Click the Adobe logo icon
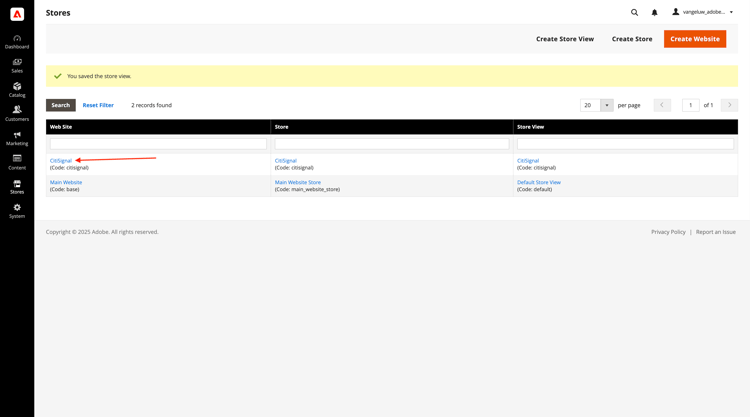The height and width of the screenshot is (417, 750). 17,14
